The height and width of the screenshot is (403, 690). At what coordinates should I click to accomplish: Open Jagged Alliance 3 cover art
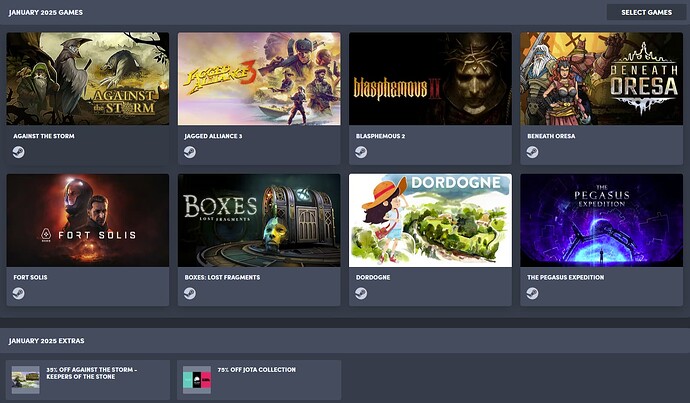click(x=259, y=78)
